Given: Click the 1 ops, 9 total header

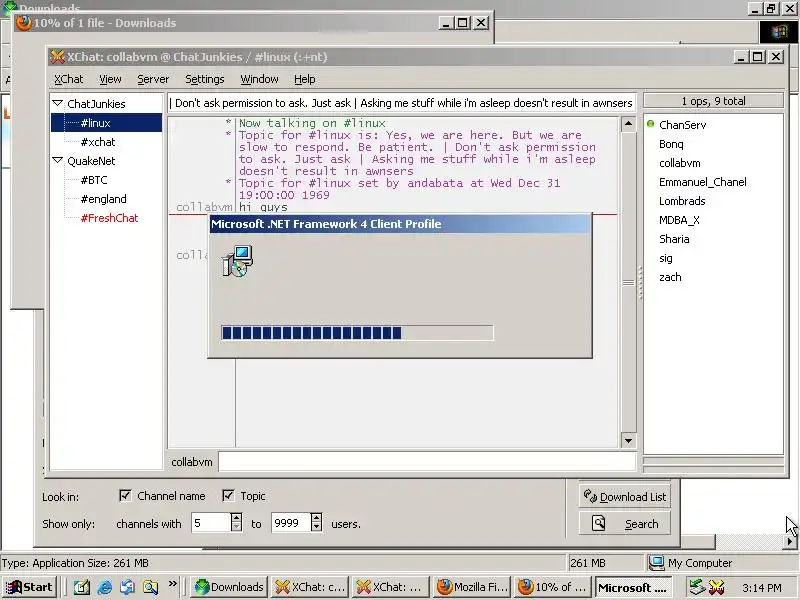Looking at the screenshot, I should [x=713, y=101].
